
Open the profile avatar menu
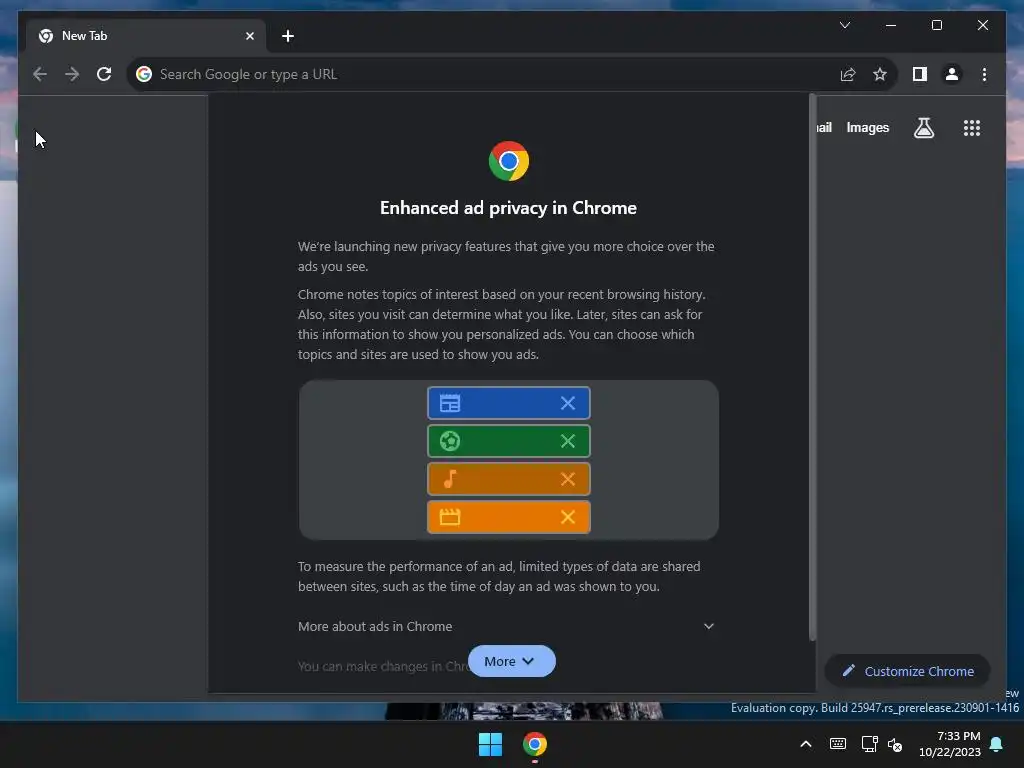coord(952,74)
